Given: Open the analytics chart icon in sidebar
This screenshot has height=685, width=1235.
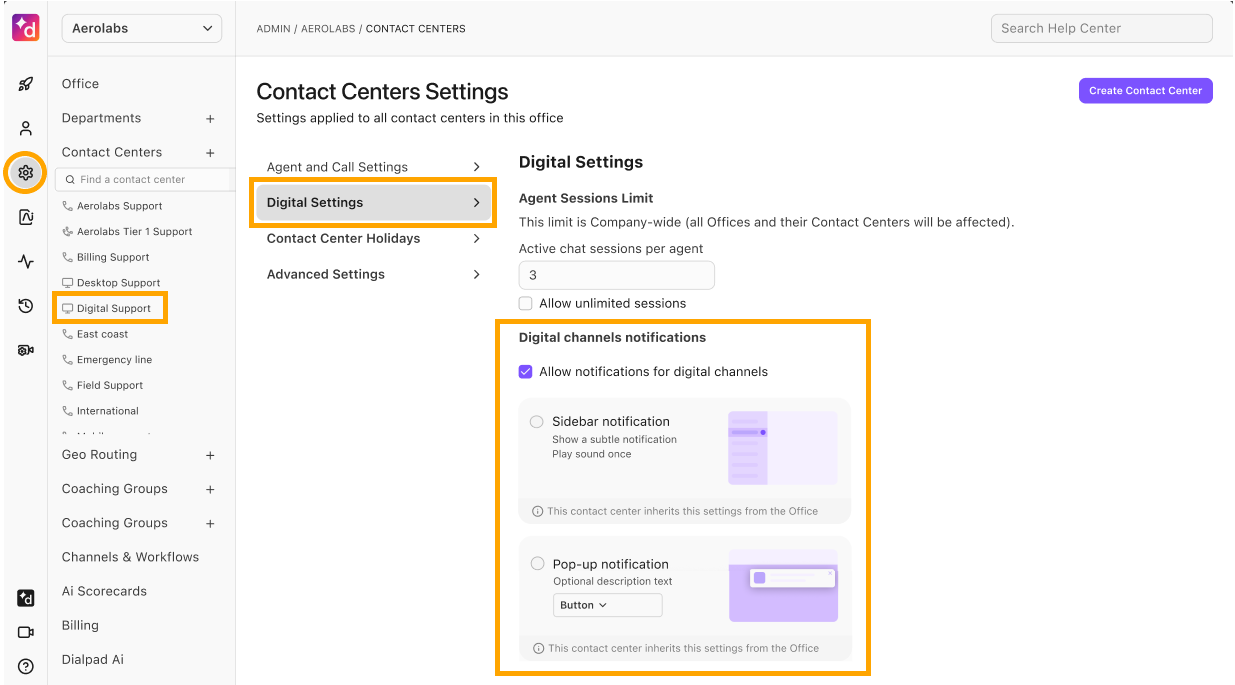Looking at the screenshot, I should point(26,217).
